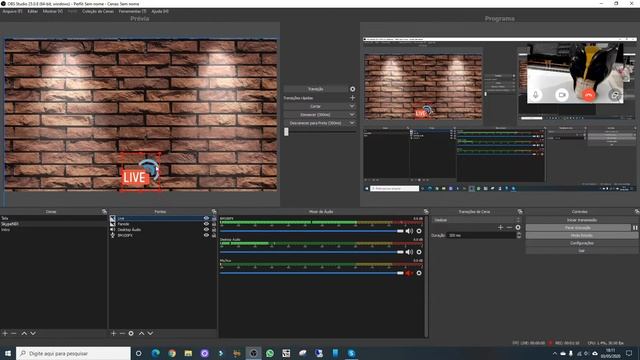This screenshot has width=640, height=360.
Task: Open the Windows Start menu
Action: click(x=8, y=353)
